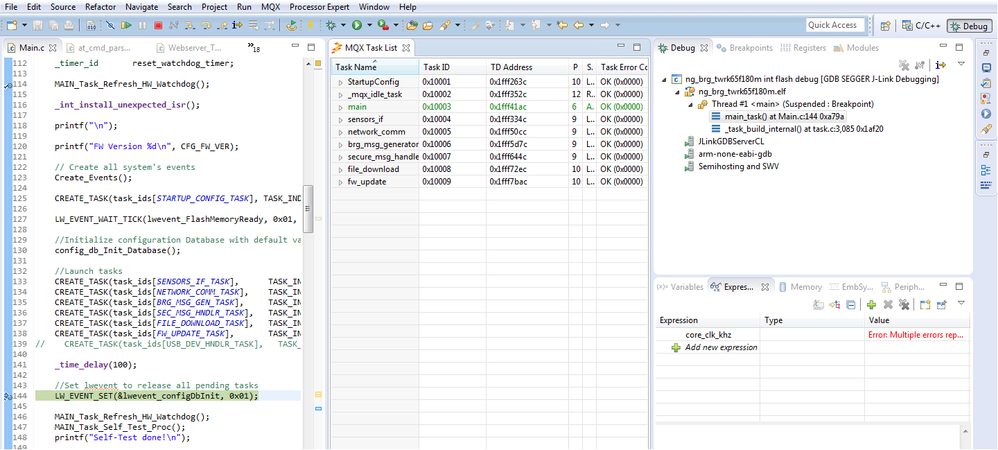Select main_task() at Main.c:144 stack frame
The width and height of the screenshot is (998, 450).
point(780,116)
